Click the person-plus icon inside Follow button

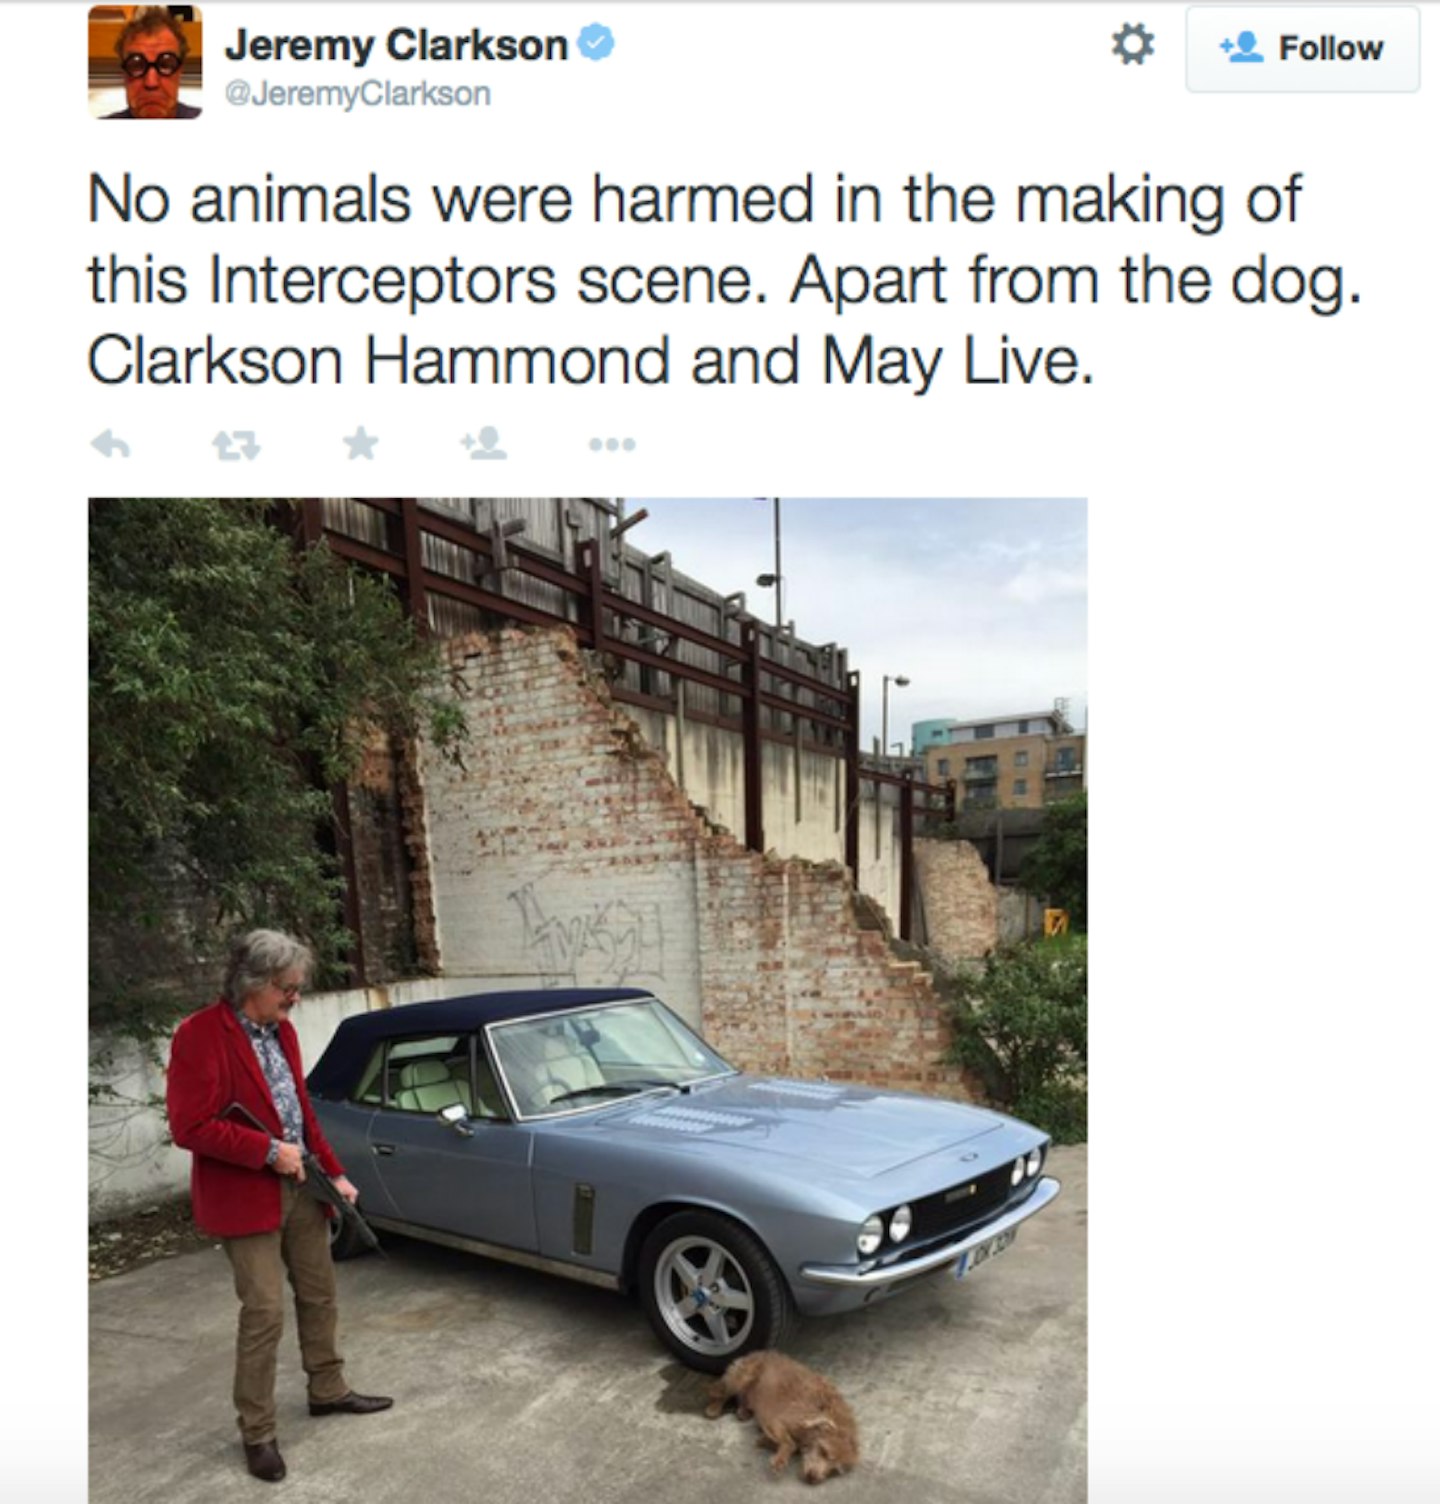click(x=1241, y=49)
